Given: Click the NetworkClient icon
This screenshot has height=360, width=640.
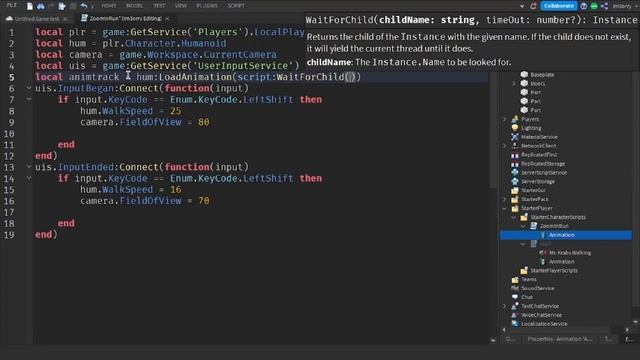Looking at the screenshot, I should 515,146.
